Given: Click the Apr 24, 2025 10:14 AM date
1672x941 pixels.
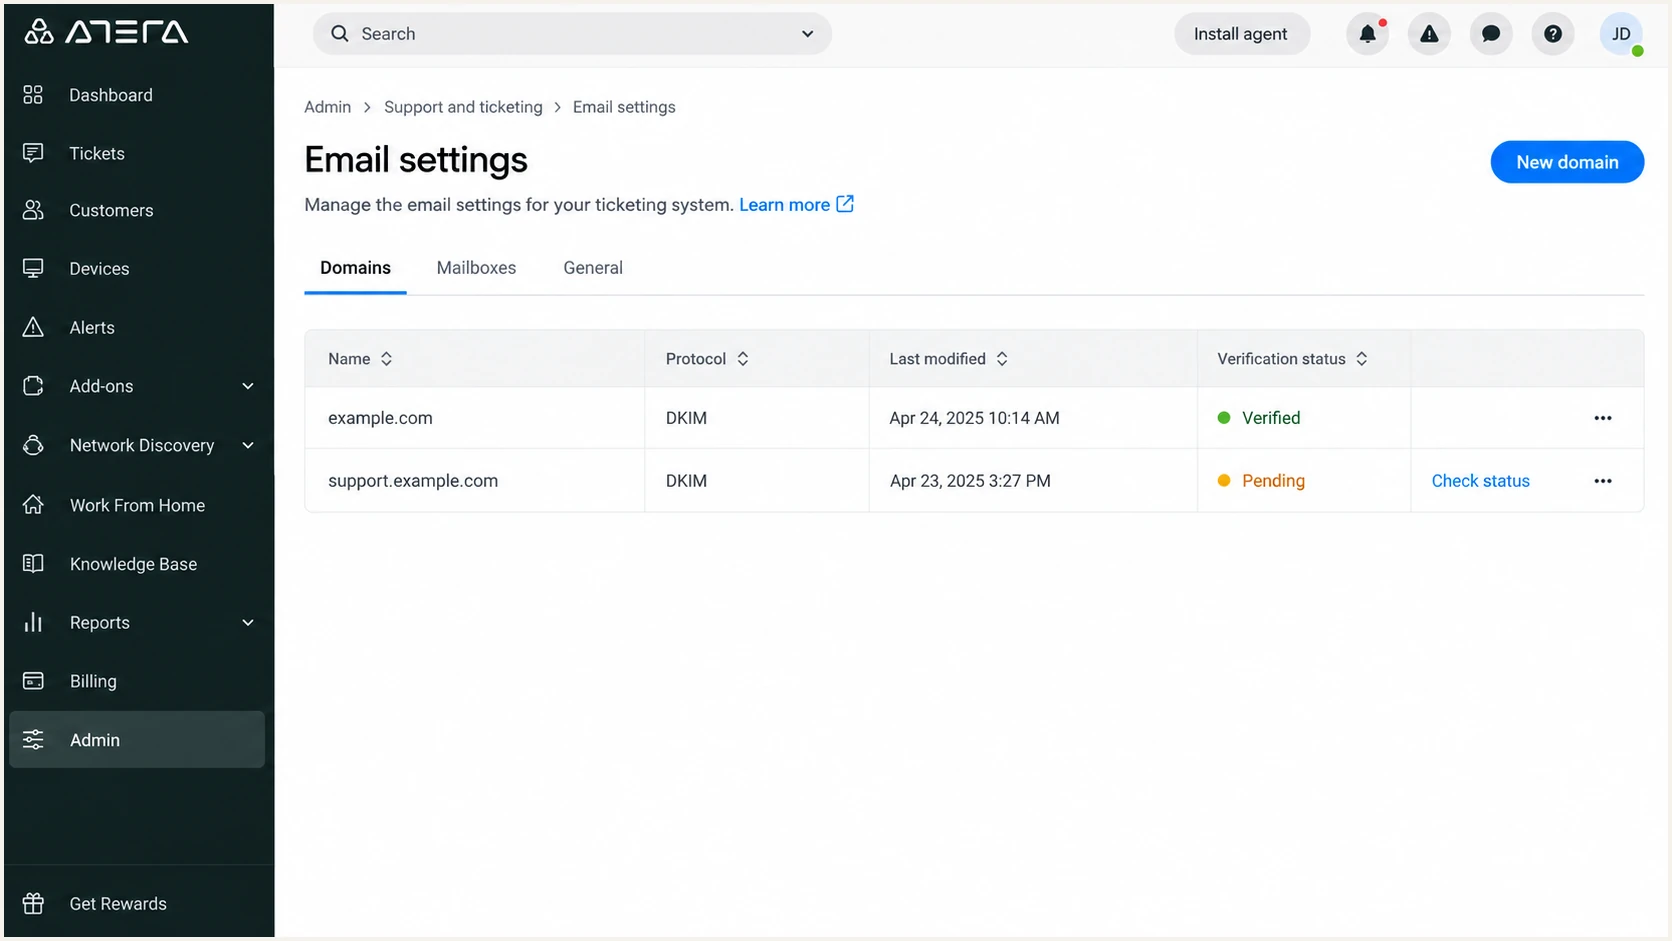Looking at the screenshot, I should [974, 418].
